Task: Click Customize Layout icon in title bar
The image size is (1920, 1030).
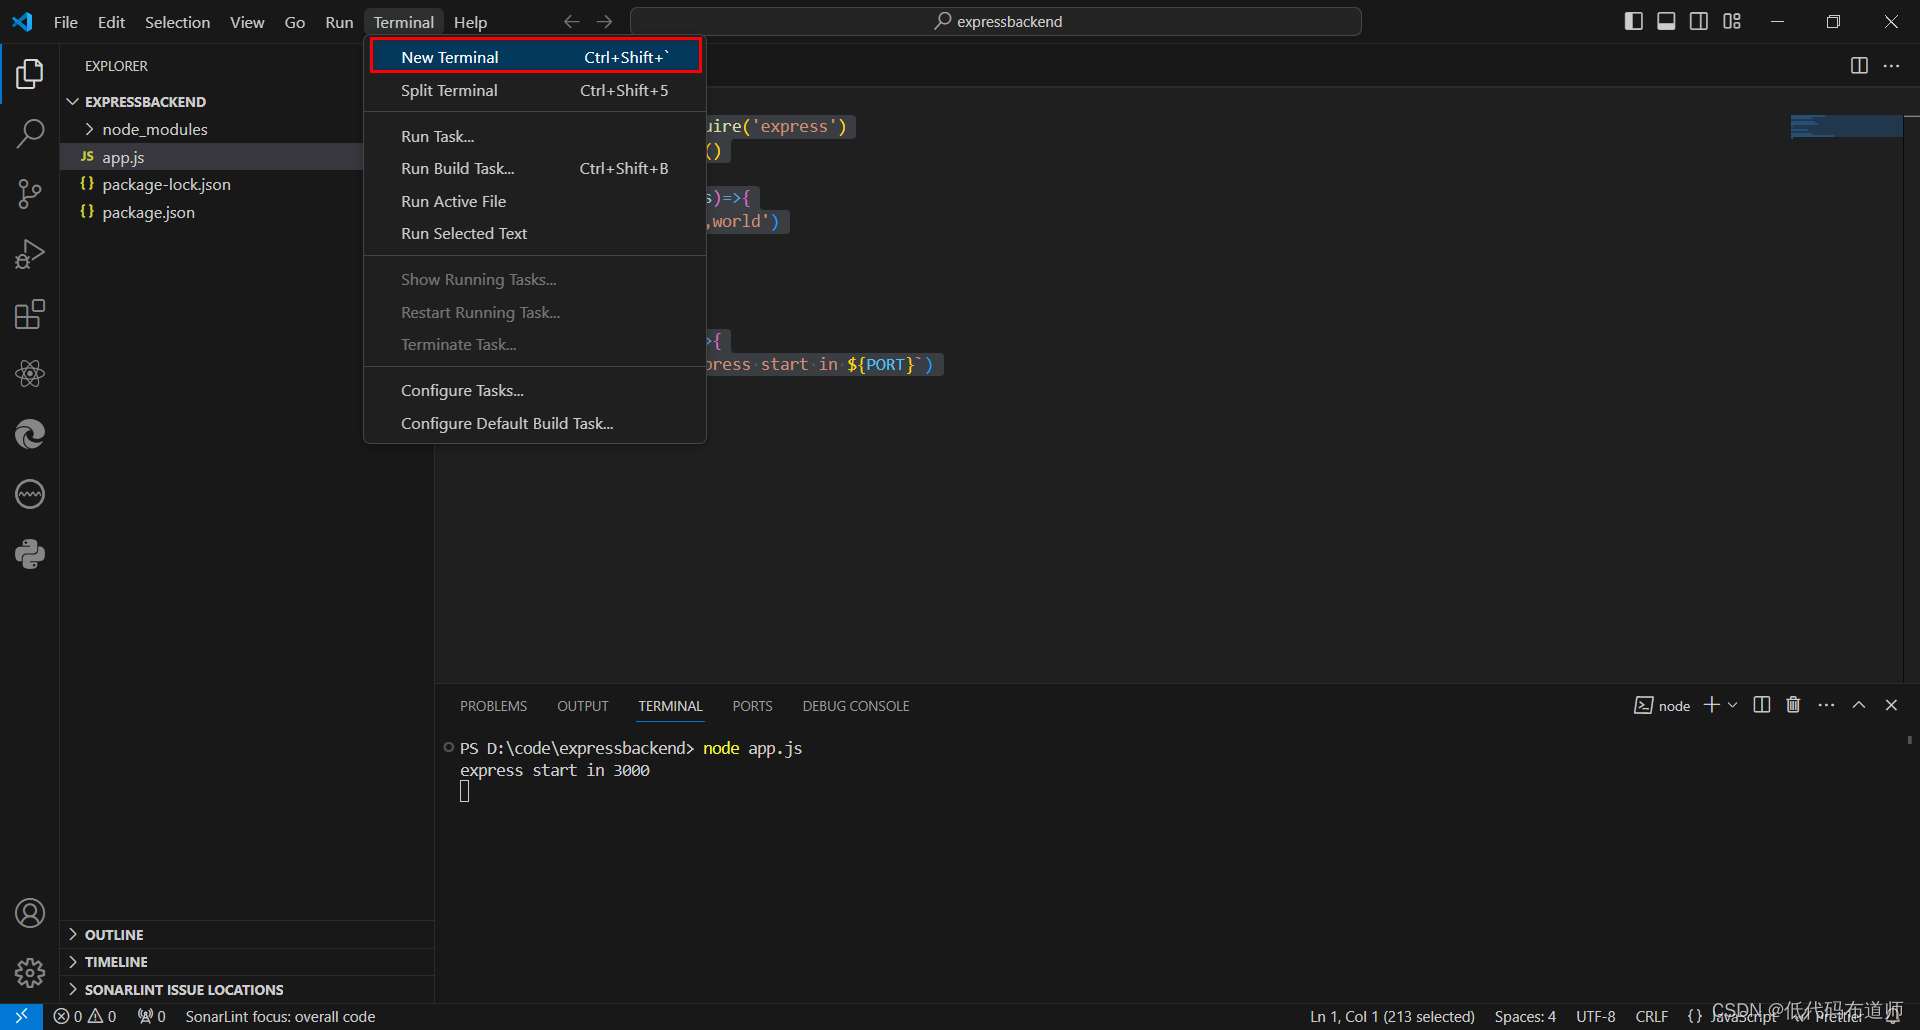Action: click(1732, 21)
